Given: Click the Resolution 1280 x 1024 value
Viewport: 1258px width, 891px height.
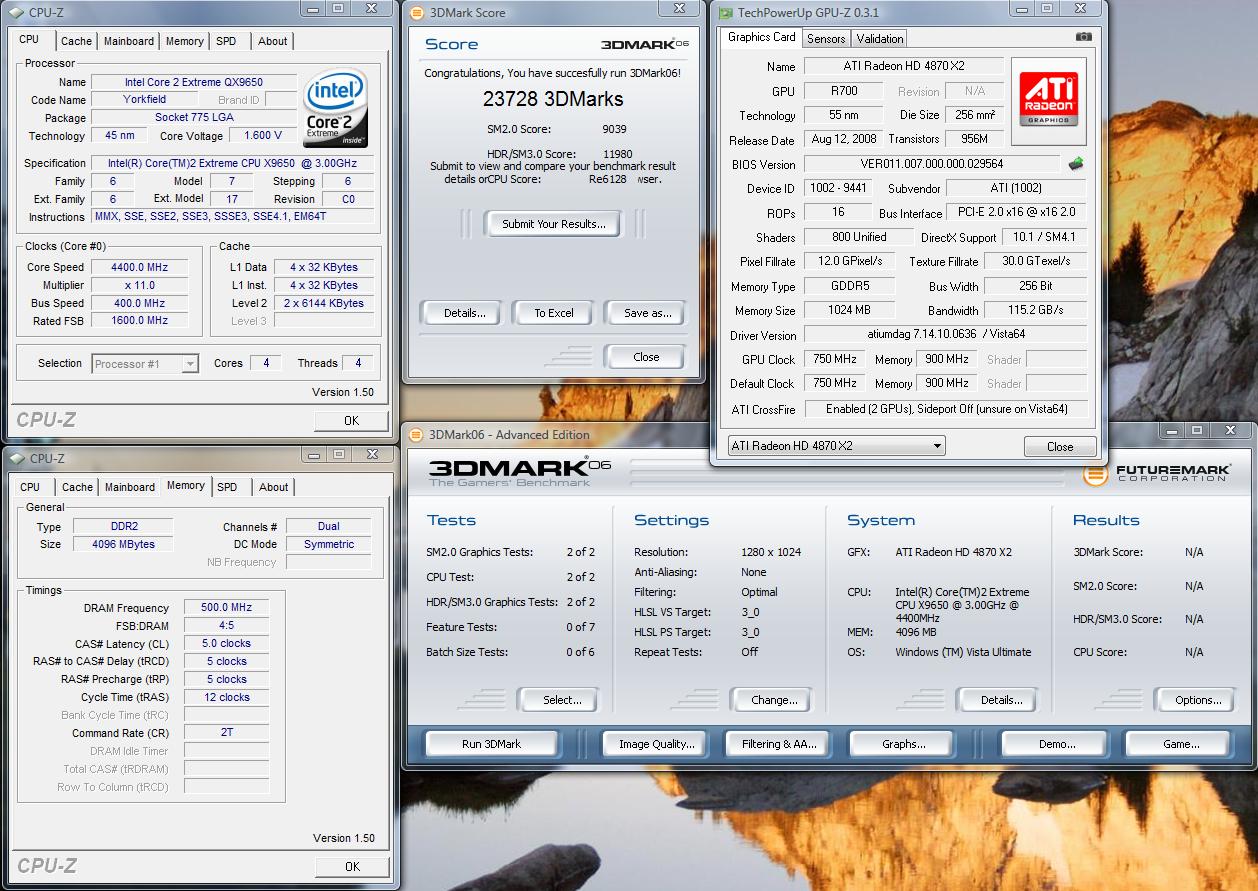Looking at the screenshot, I should pyautogui.click(x=771, y=552).
